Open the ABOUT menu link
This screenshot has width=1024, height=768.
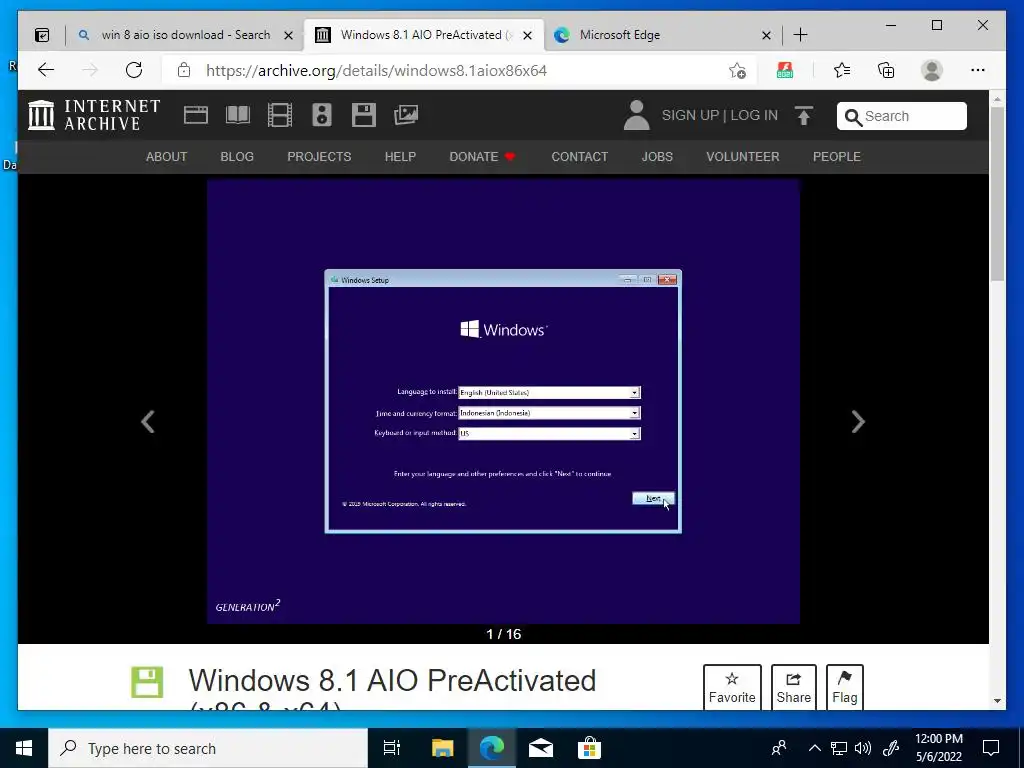click(x=167, y=157)
